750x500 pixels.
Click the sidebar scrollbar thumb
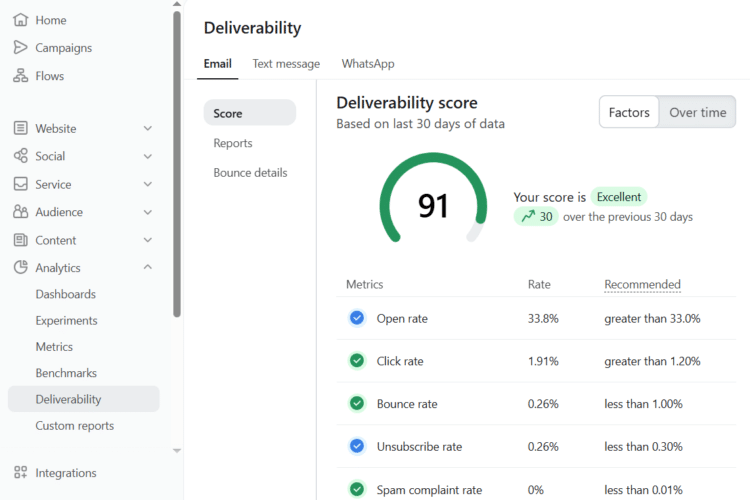[177, 164]
